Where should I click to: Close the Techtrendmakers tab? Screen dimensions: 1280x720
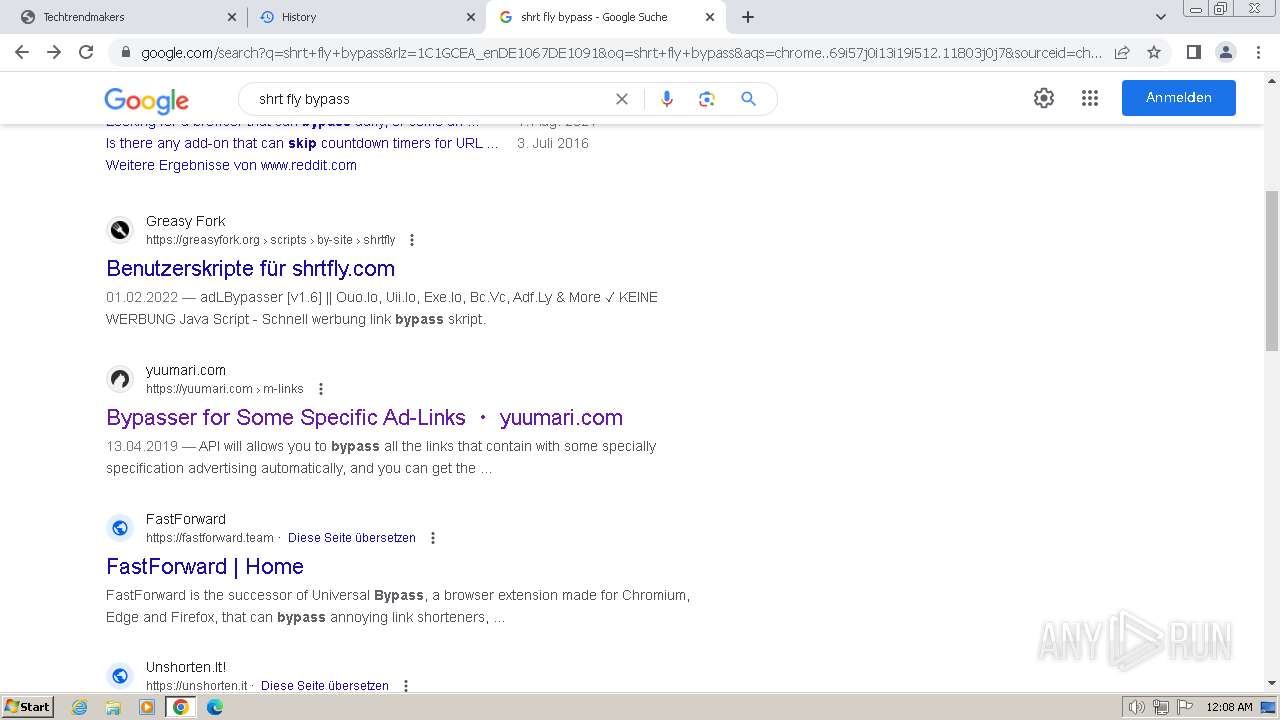(x=231, y=17)
